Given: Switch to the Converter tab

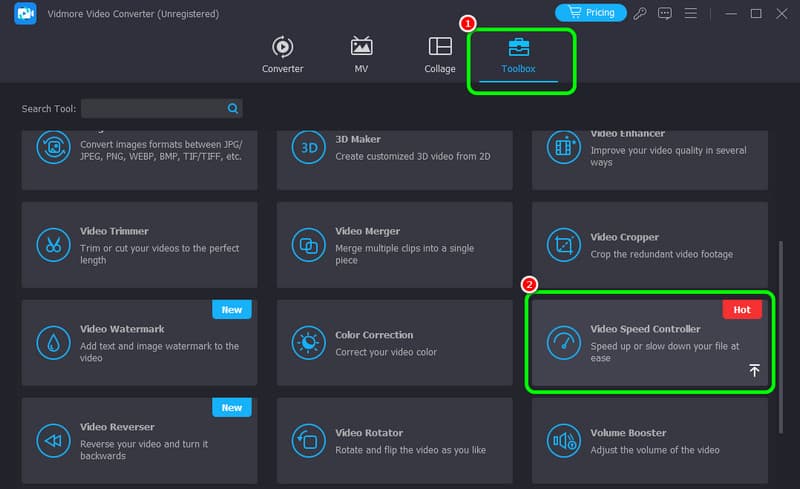Looking at the screenshot, I should (x=282, y=55).
